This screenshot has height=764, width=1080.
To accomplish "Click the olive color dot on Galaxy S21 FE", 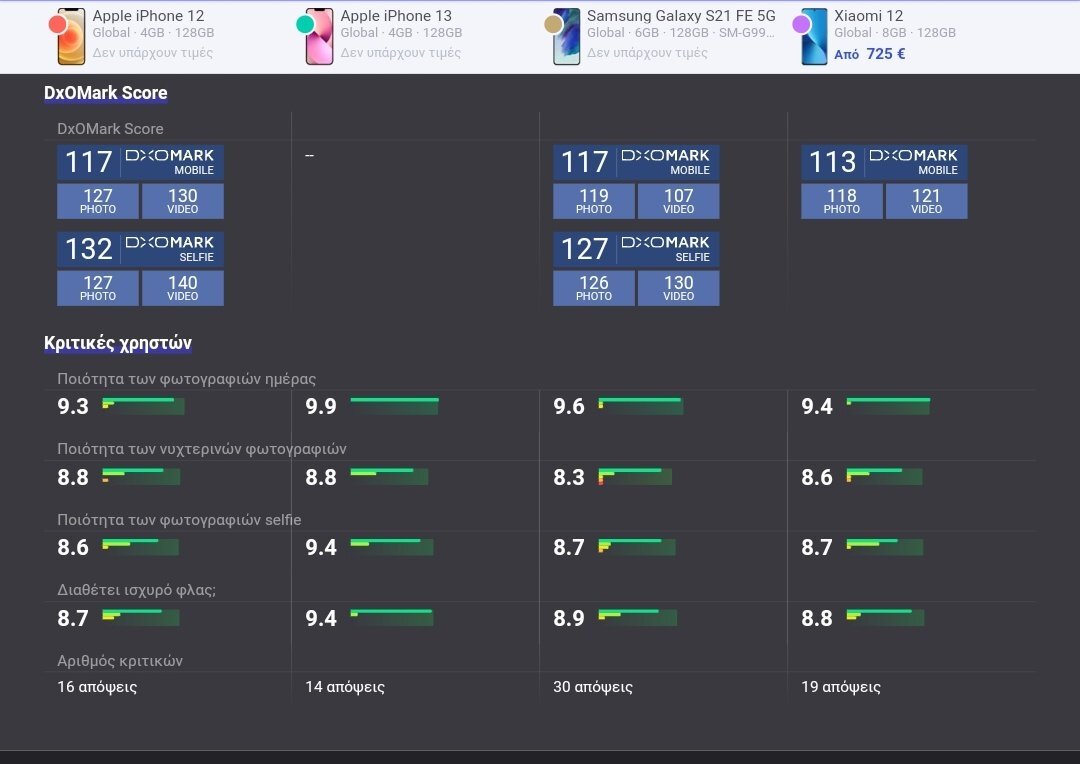I will (x=553, y=25).
